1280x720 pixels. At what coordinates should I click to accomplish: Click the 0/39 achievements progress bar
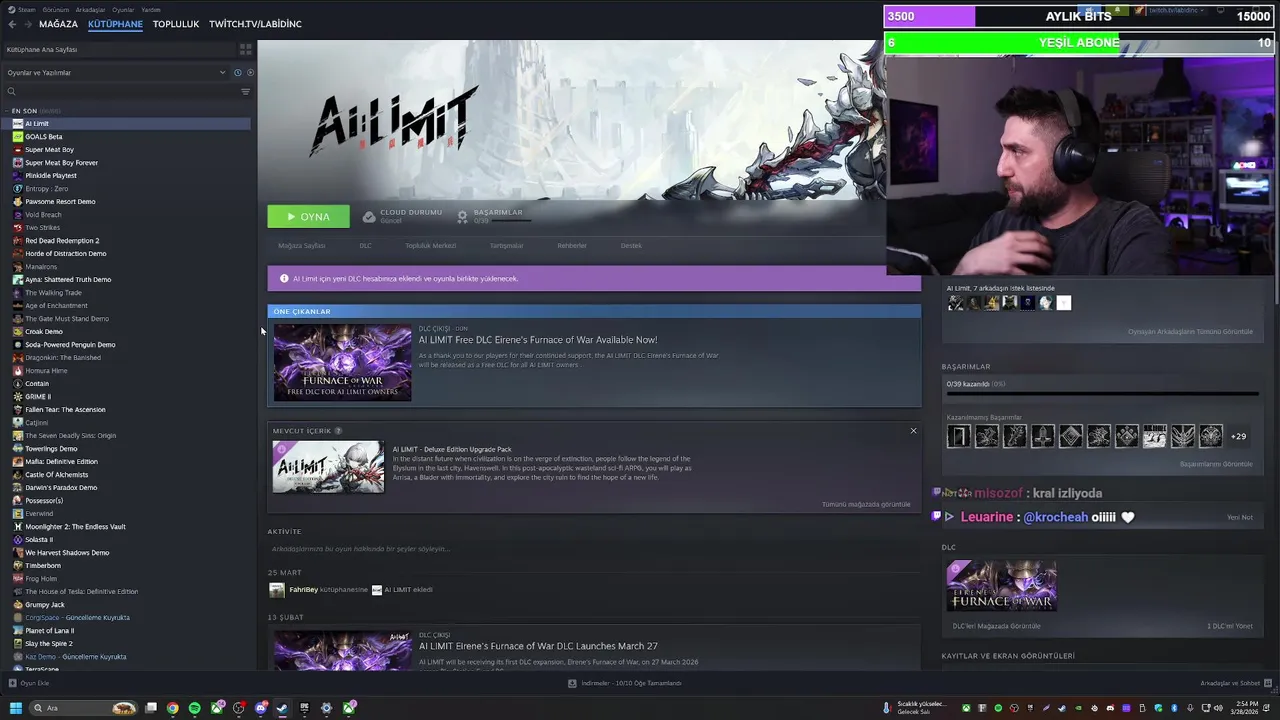tap(1102, 393)
